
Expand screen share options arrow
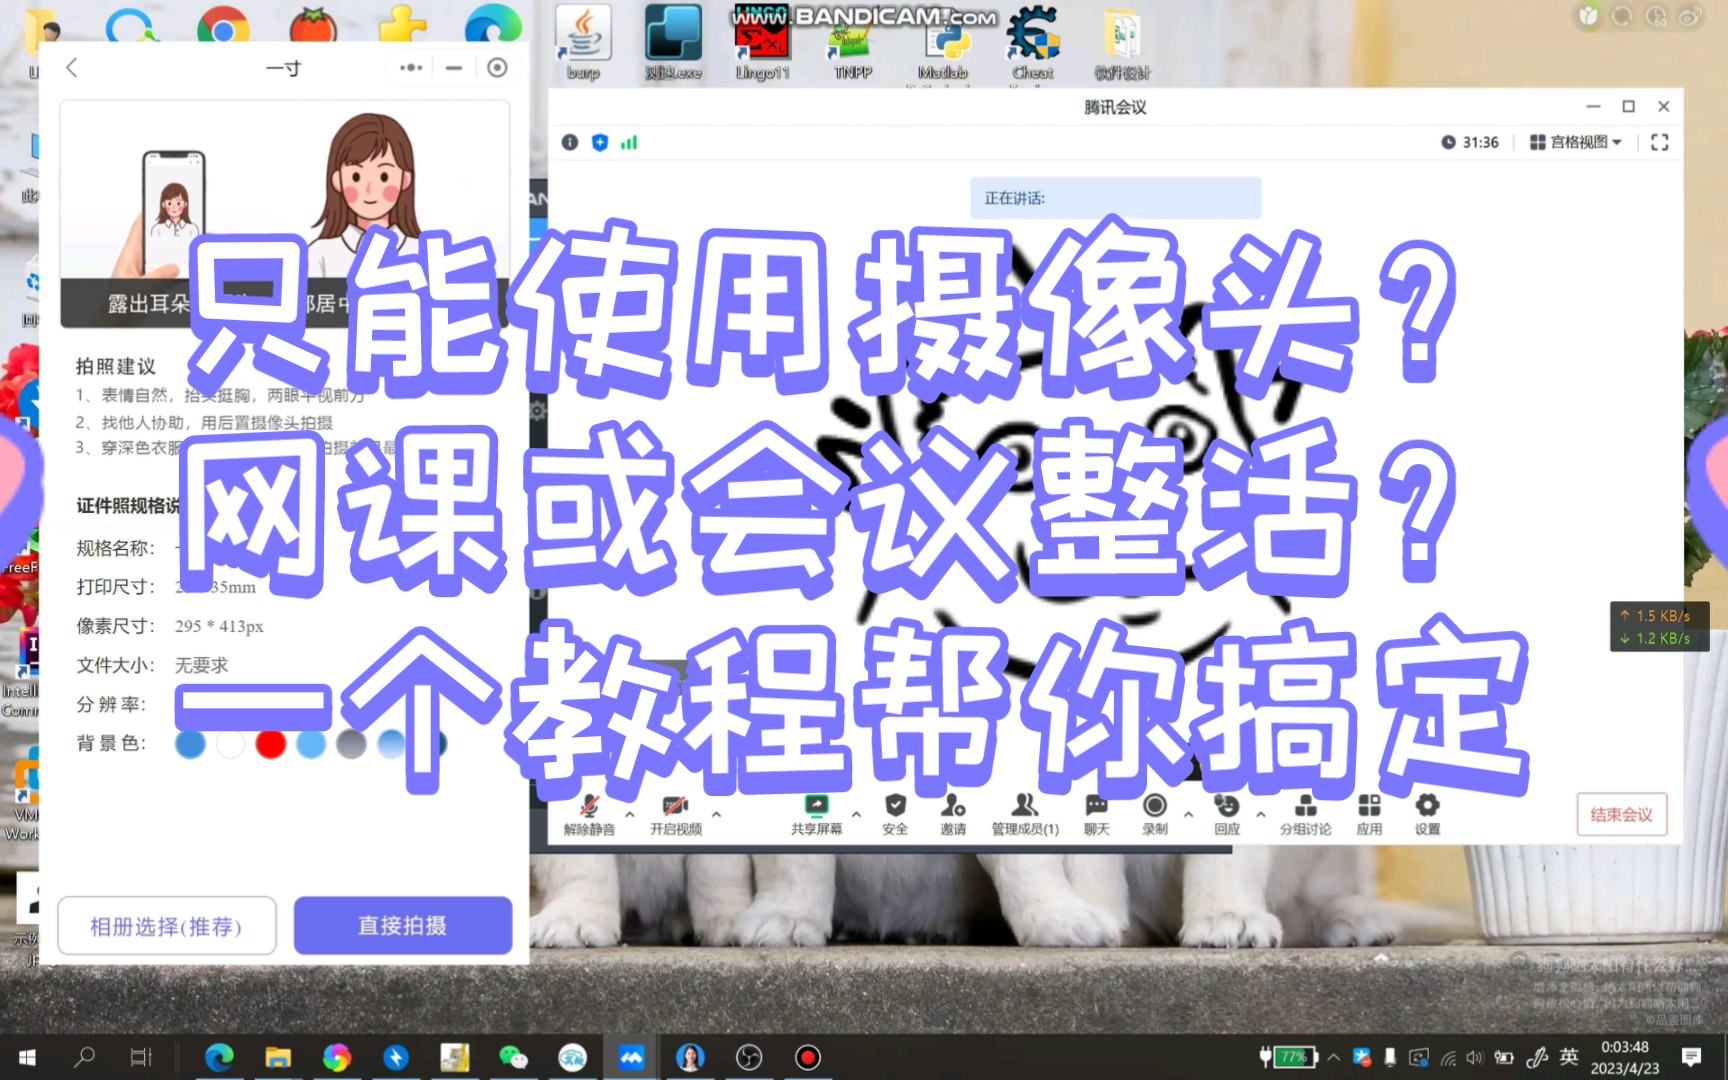(x=856, y=814)
